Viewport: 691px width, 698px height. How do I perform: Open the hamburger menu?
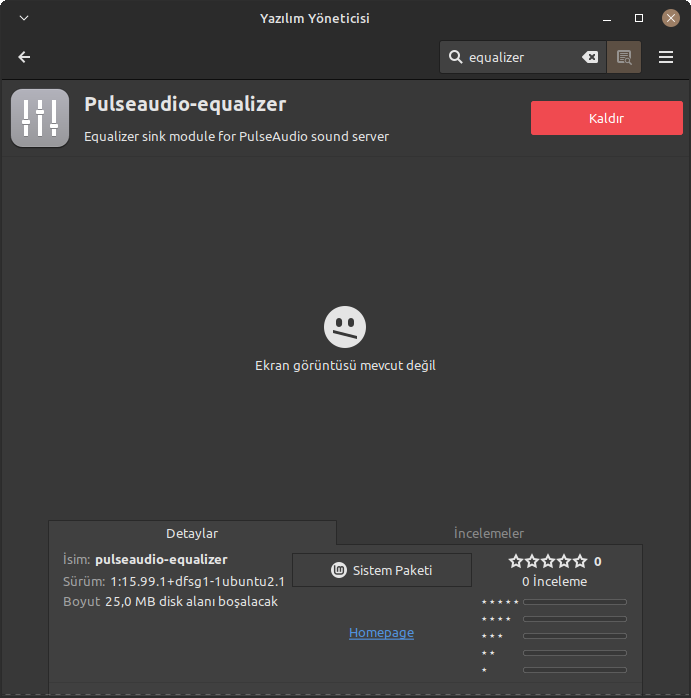coord(666,57)
